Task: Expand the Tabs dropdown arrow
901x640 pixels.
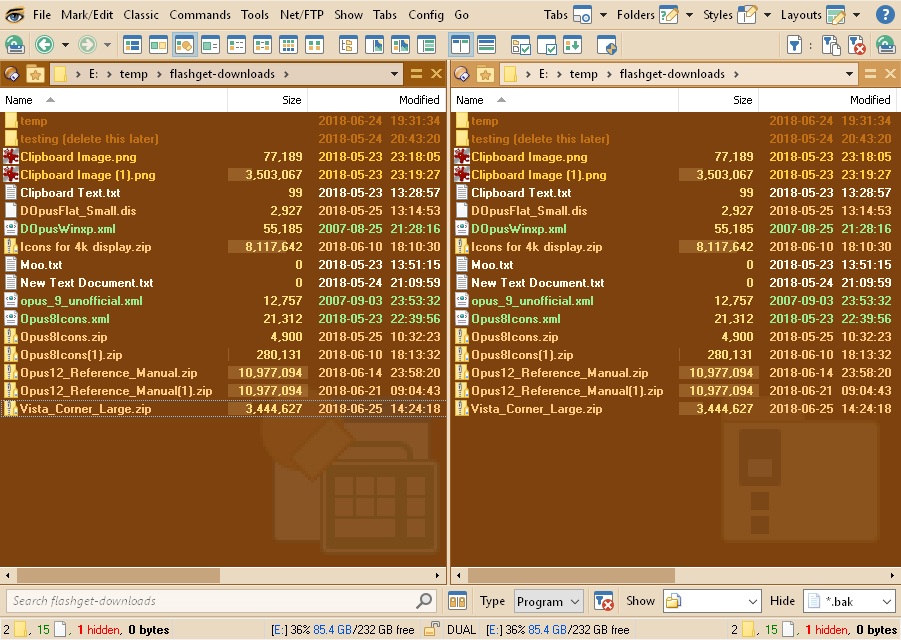Action: 603,15
